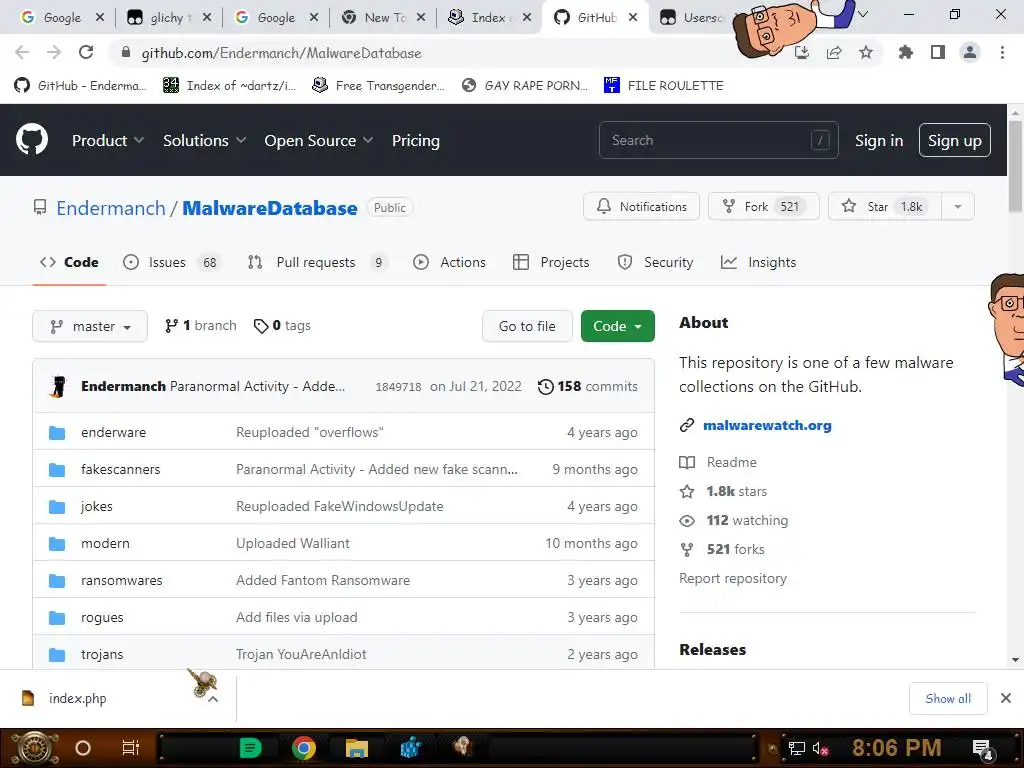Image resolution: width=1024 pixels, height=768 pixels.
Task: Open the malwarewatch.org link
Action: tap(767, 425)
